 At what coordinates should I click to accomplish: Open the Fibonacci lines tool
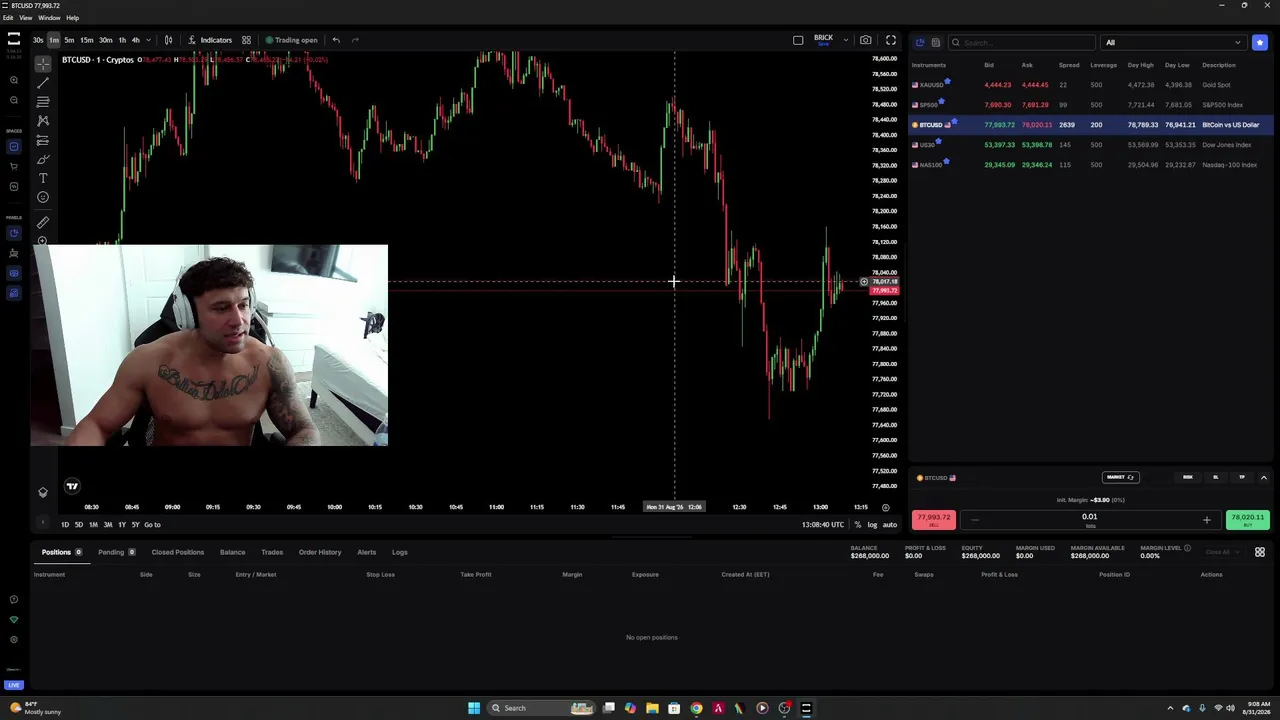click(x=43, y=101)
